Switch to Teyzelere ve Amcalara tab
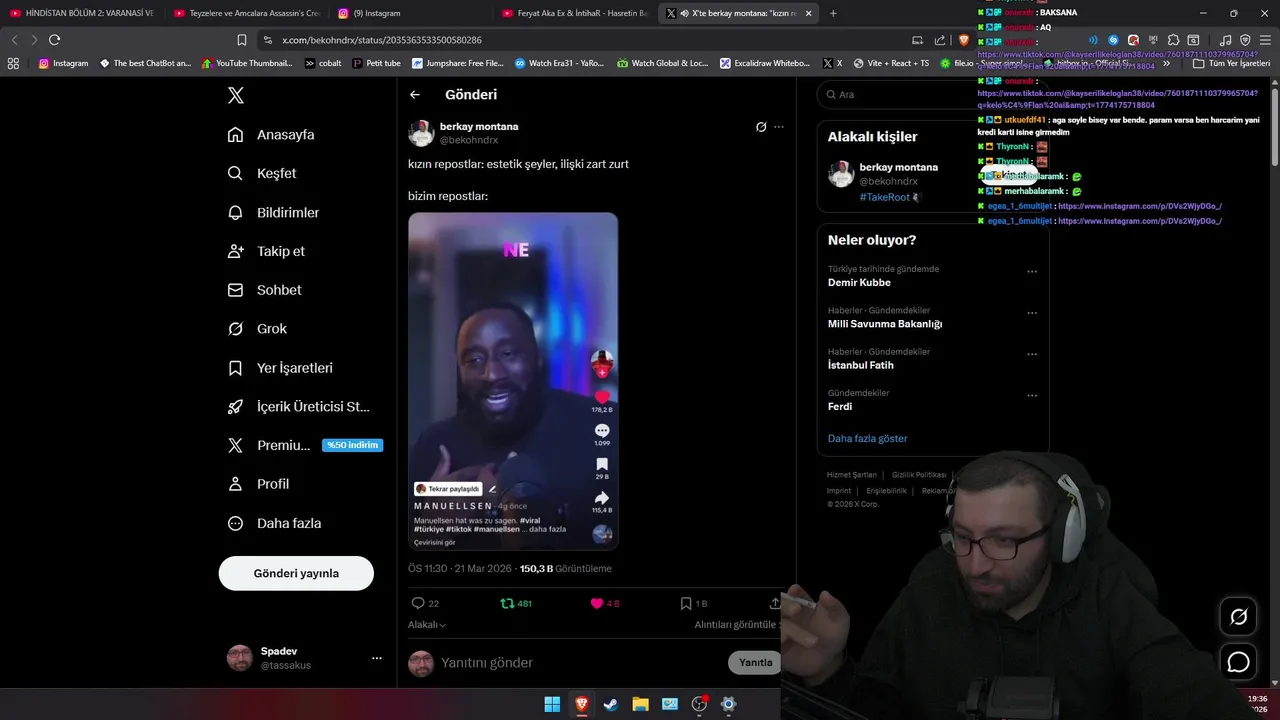Image resolution: width=1280 pixels, height=720 pixels. pos(246,13)
